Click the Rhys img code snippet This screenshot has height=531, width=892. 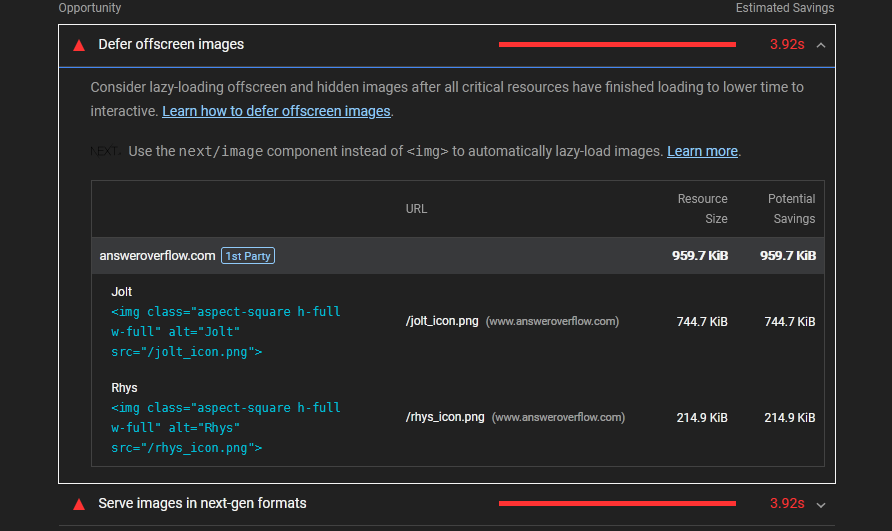226,428
